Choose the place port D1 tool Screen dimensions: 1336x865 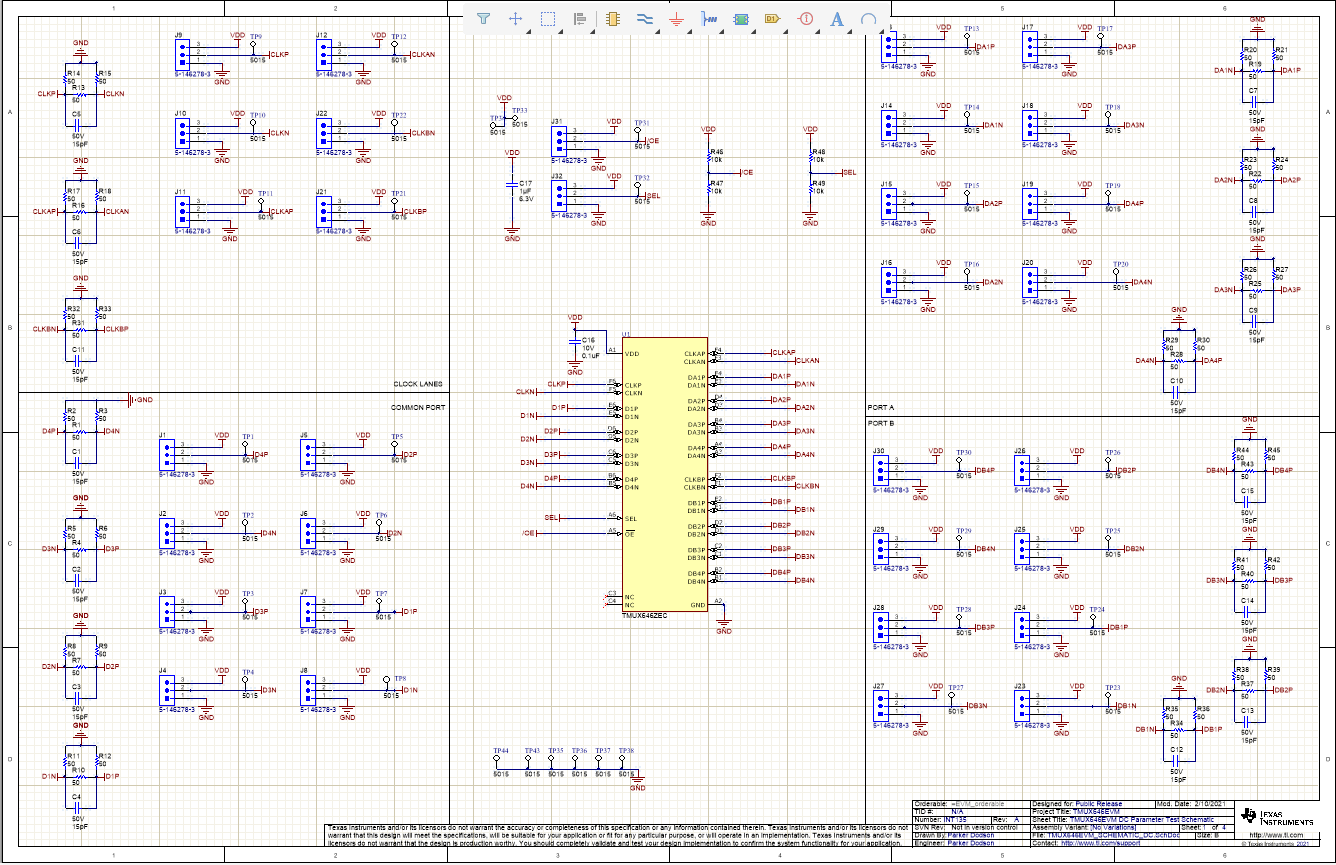[772, 18]
